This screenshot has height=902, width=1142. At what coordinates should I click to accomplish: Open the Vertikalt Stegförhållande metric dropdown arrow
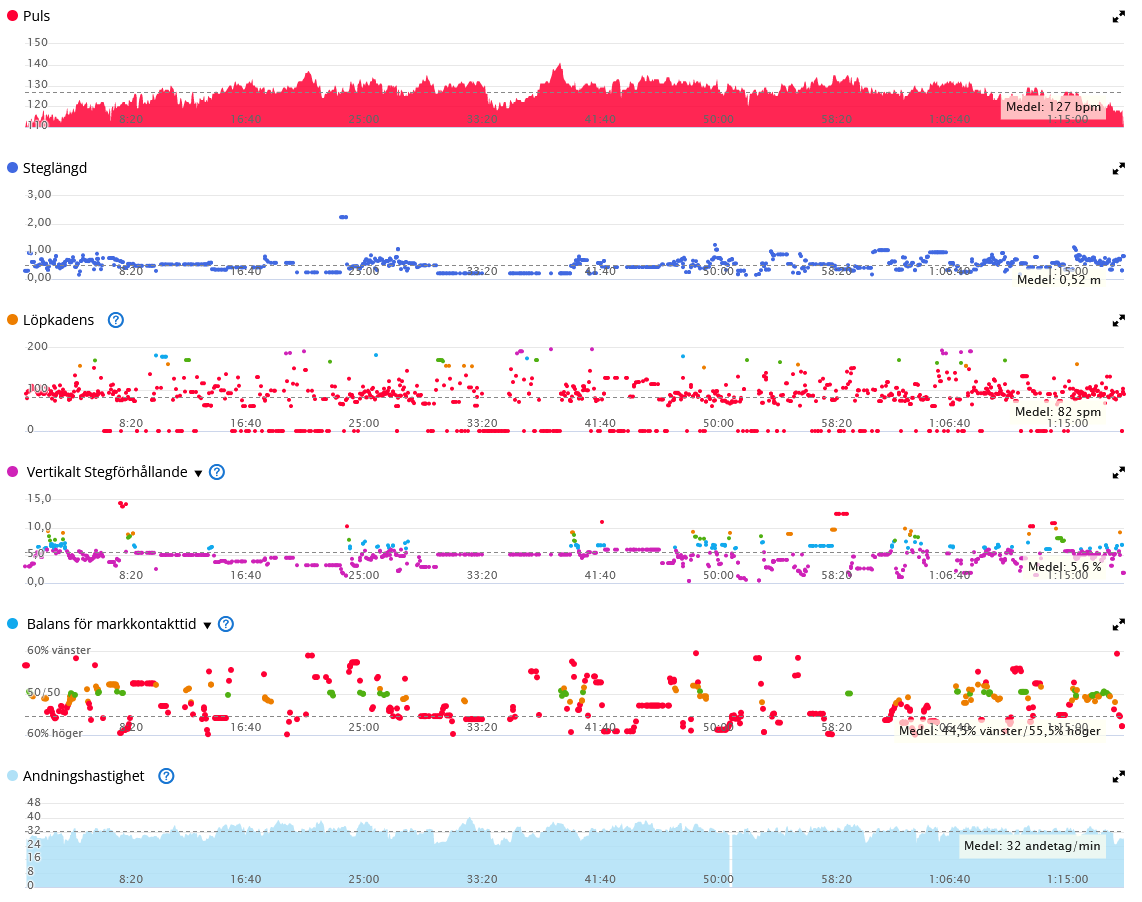tap(198, 474)
